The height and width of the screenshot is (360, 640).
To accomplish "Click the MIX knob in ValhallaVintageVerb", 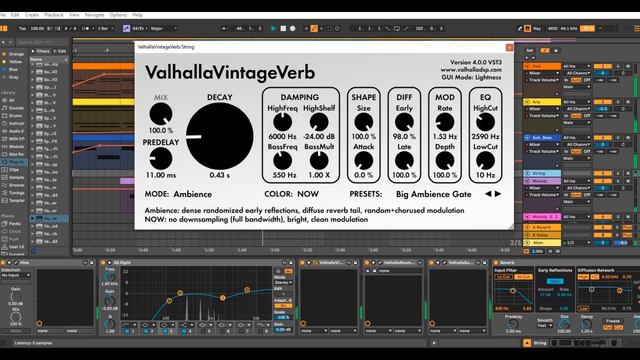I will tap(161, 114).
